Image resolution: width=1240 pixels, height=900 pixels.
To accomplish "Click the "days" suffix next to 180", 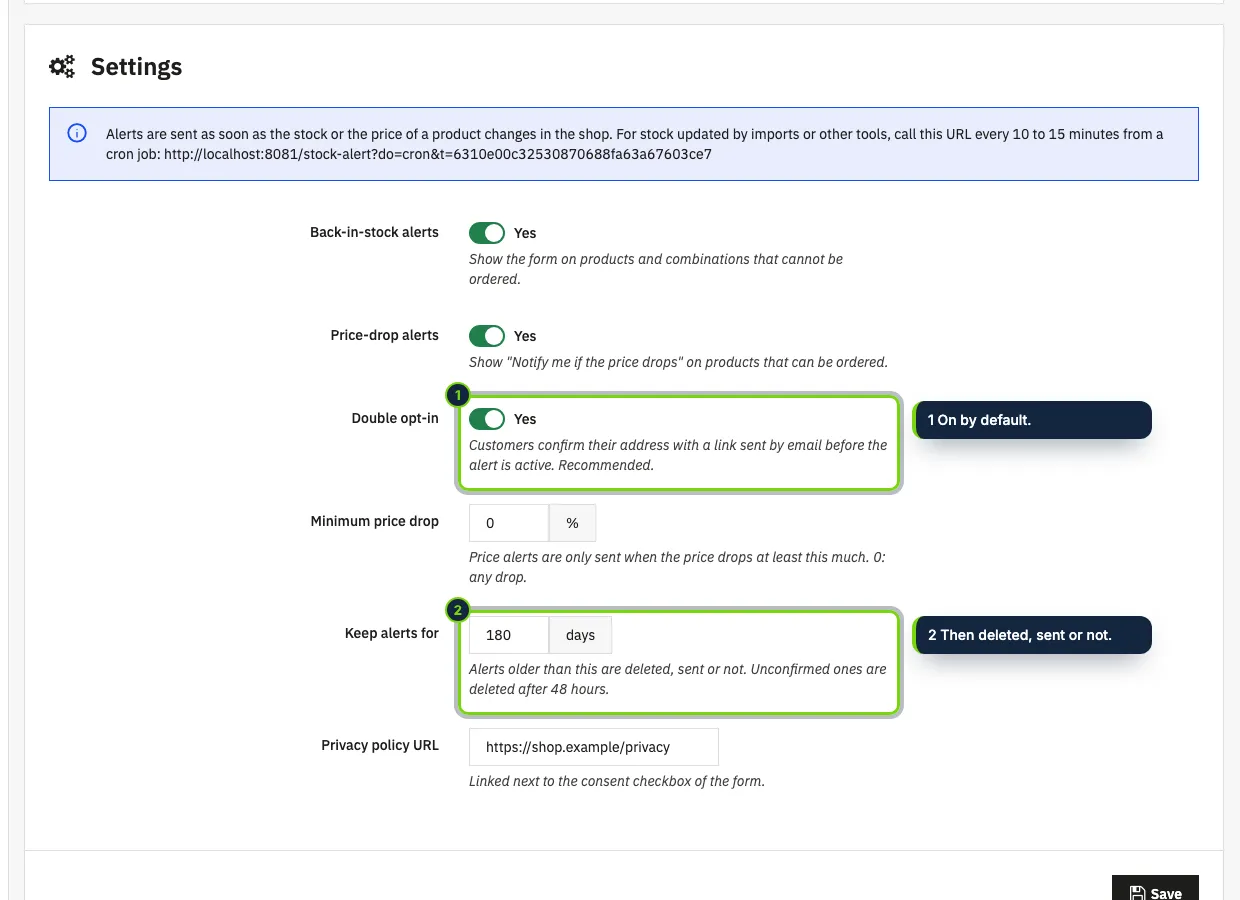I will (580, 635).
